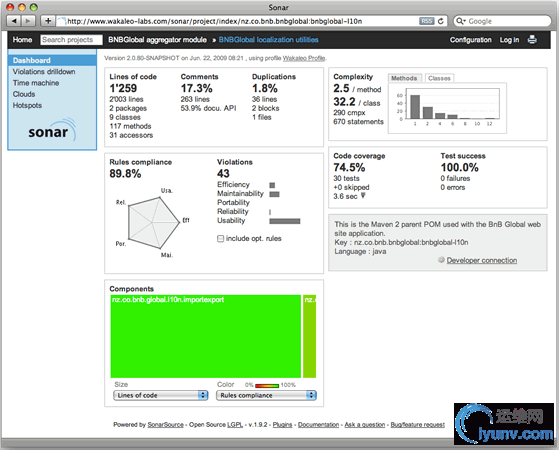Switch to the Classes complexity tab
This screenshot has width=559, height=450.
coord(439,78)
